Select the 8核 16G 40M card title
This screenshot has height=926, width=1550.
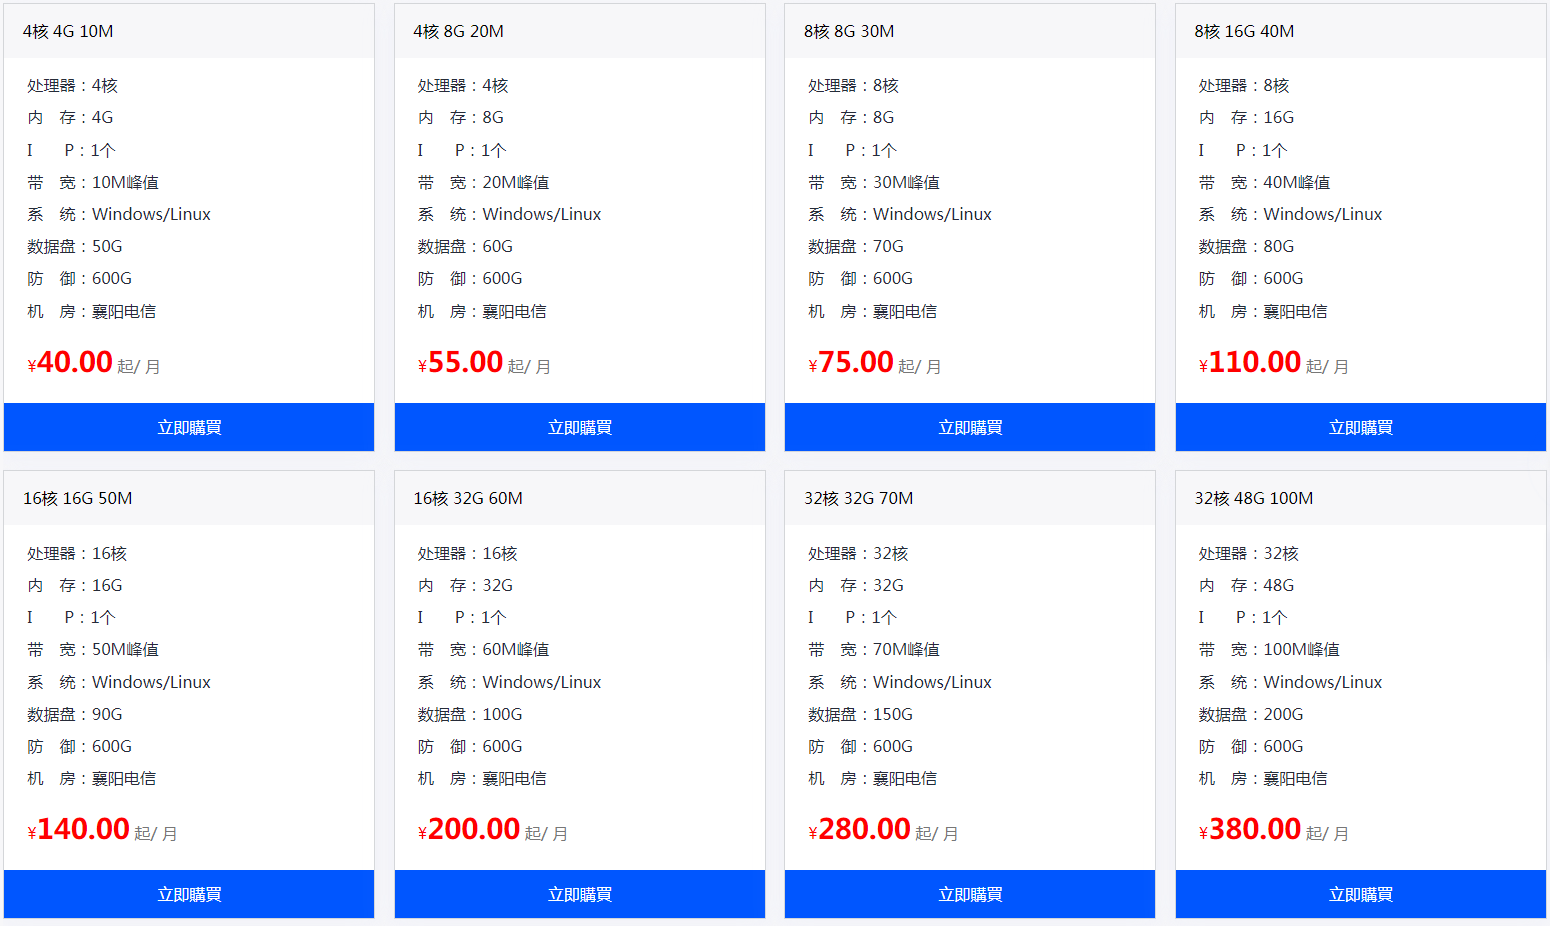click(x=1244, y=31)
